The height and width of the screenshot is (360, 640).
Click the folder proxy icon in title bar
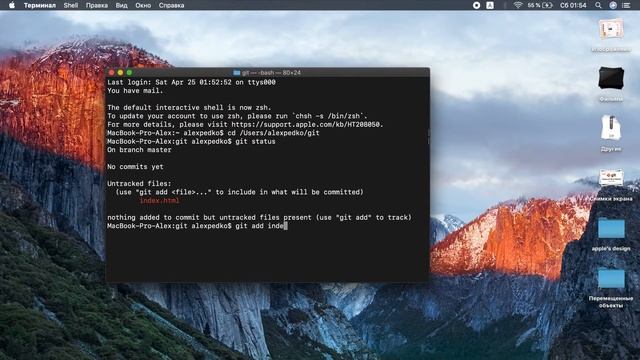click(236, 73)
